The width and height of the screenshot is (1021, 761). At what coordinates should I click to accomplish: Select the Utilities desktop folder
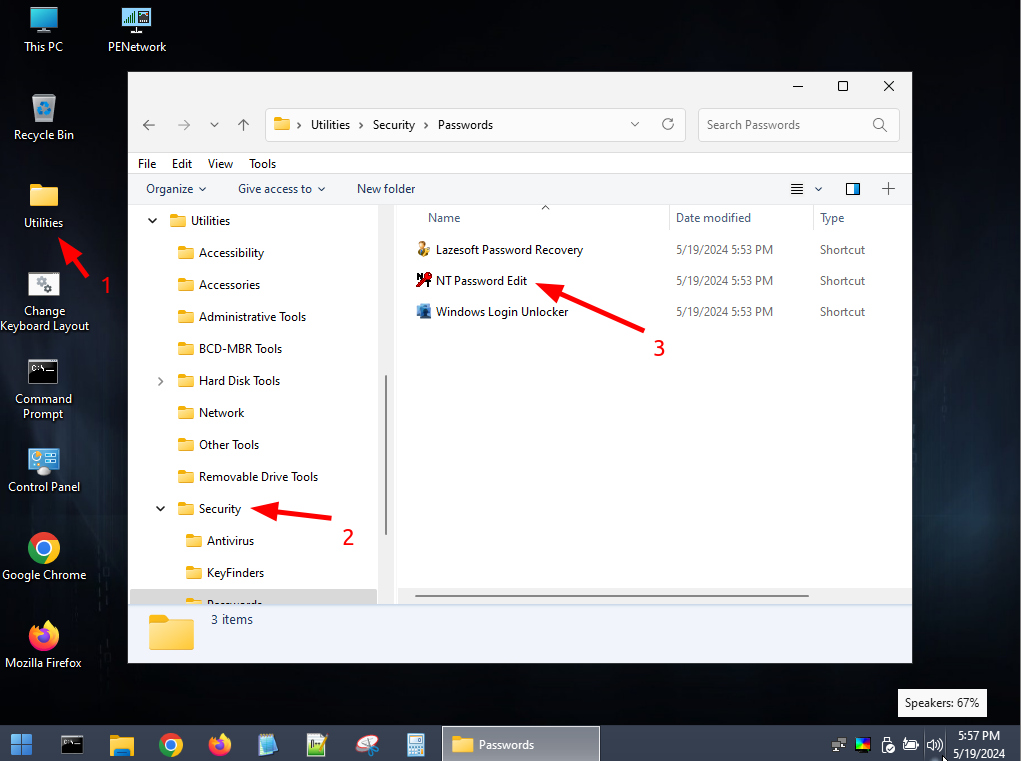[x=44, y=206]
